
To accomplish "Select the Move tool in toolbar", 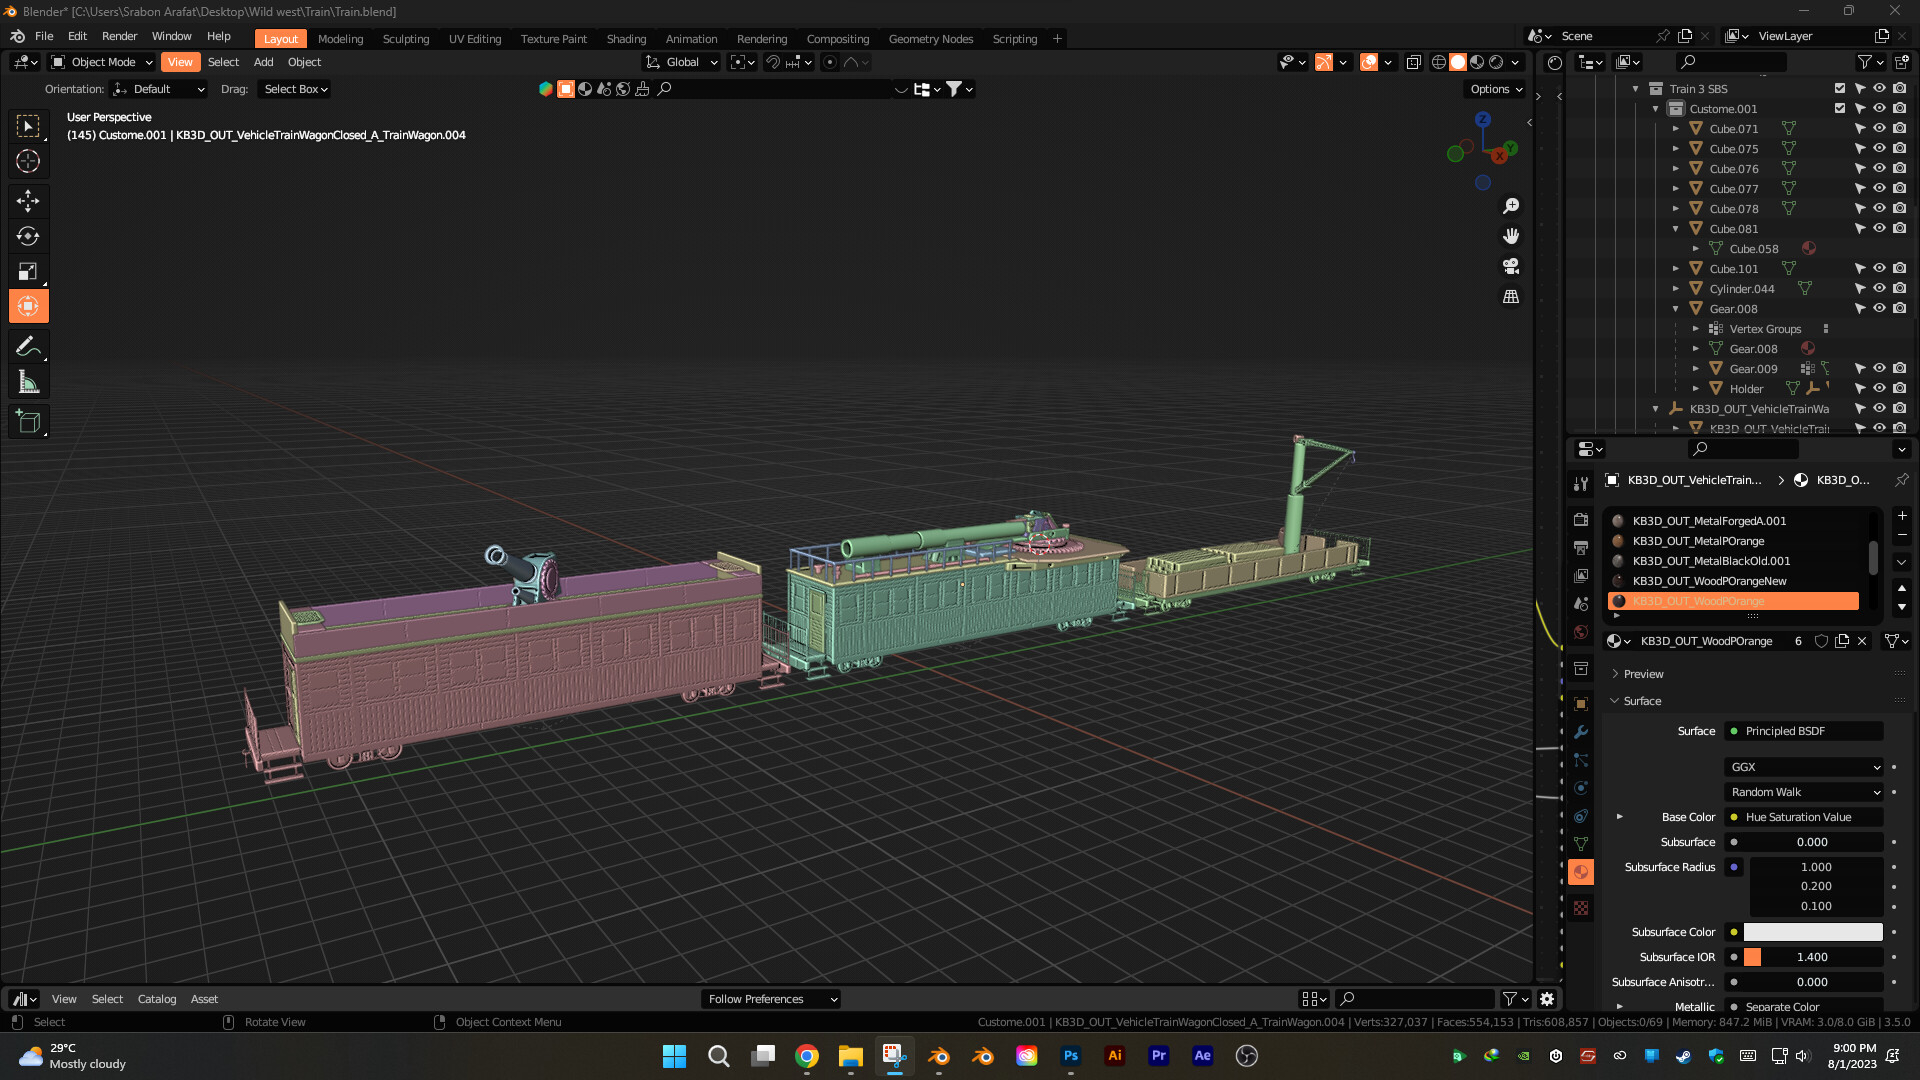I will [28, 201].
